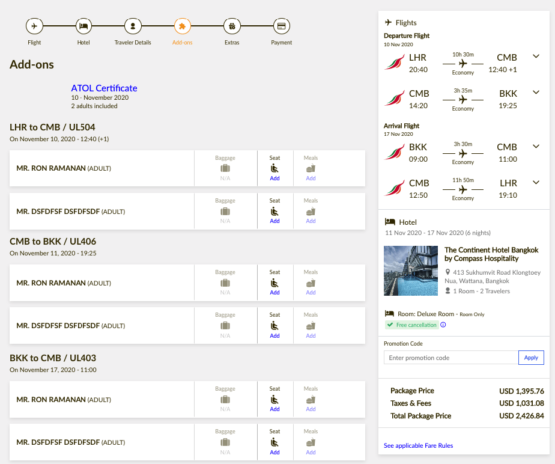Screen dimensions: 555x464
Task: Expand CMB to LHR return flight details
Action: pyautogui.click(x=536, y=182)
